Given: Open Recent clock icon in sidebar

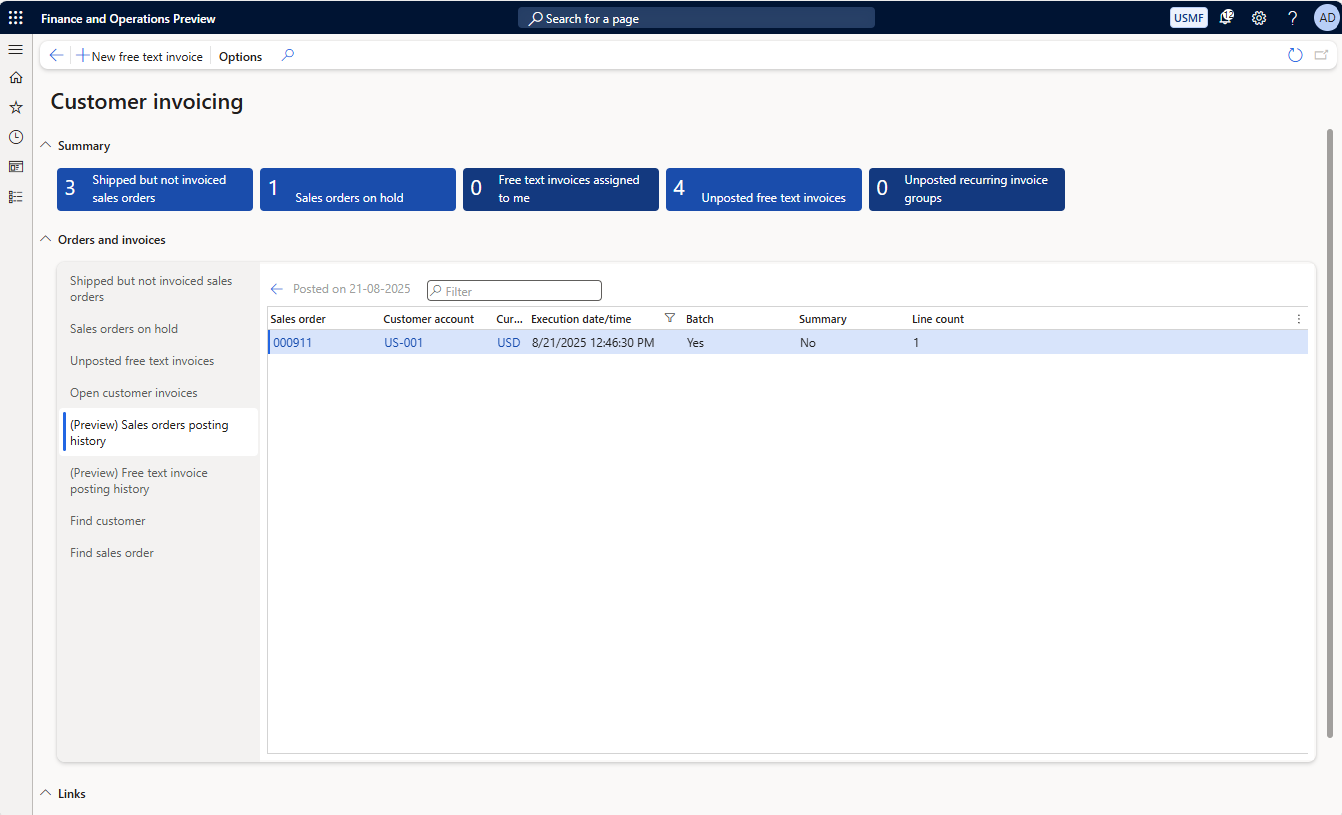Looking at the screenshot, I should click(16, 137).
